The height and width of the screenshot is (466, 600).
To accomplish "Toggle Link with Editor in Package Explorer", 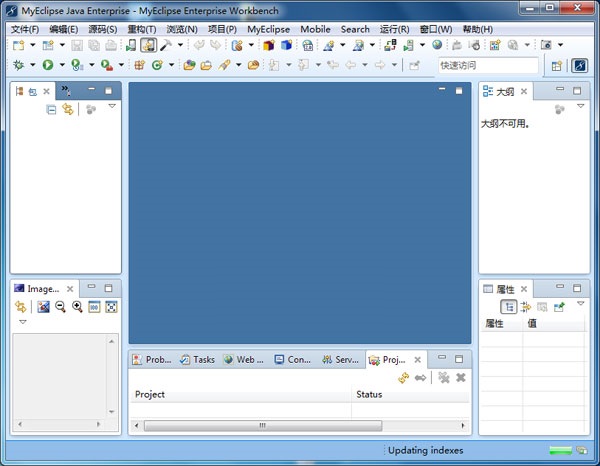I will tap(67, 109).
